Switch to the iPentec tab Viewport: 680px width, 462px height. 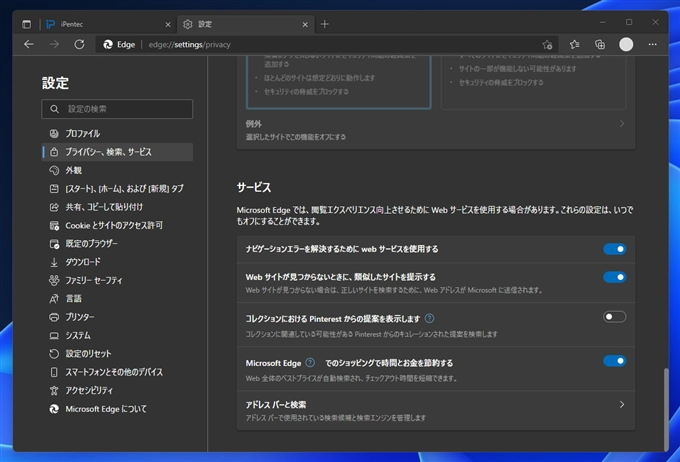(108, 24)
